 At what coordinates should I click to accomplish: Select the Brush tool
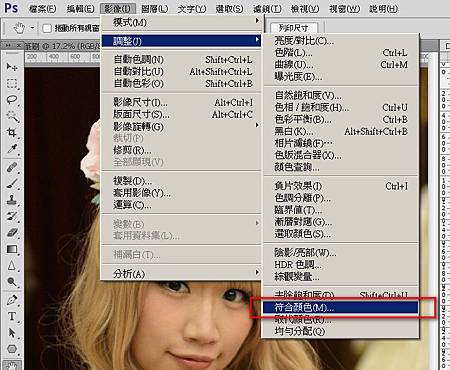[12, 183]
